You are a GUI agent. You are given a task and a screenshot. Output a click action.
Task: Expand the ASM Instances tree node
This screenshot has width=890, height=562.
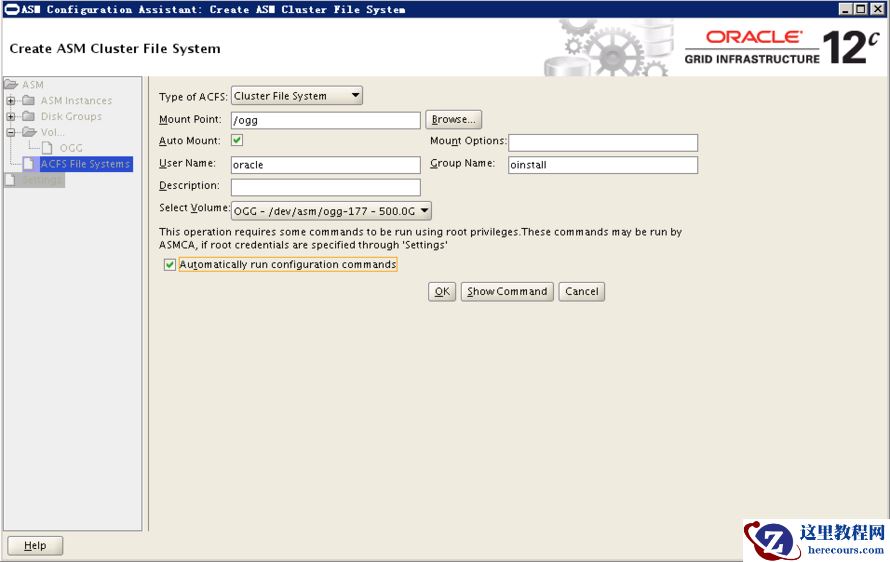click(11, 101)
